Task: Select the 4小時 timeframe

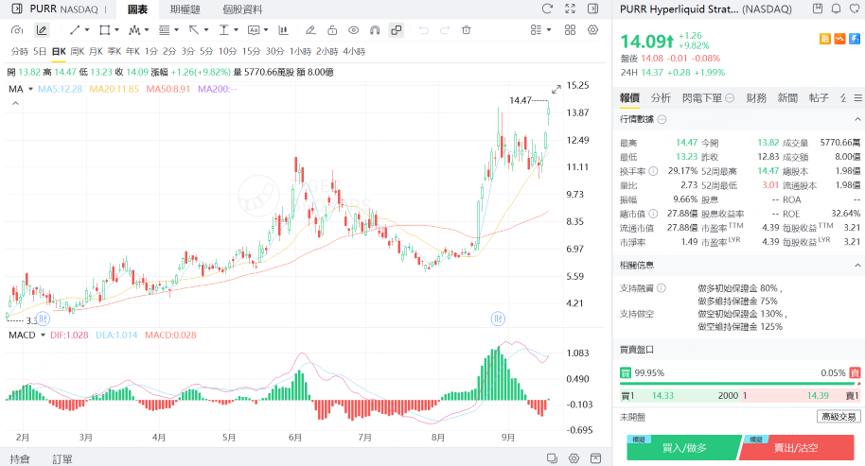Action: point(354,51)
